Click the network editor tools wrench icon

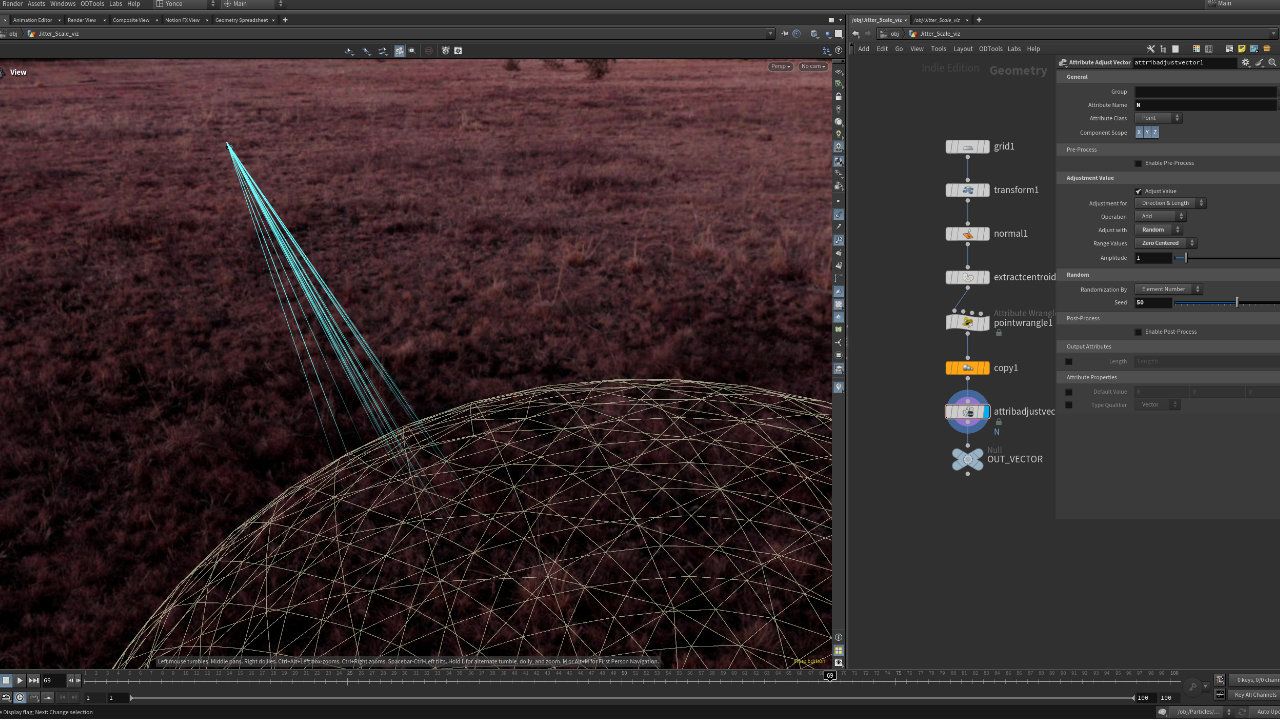click(x=1151, y=48)
